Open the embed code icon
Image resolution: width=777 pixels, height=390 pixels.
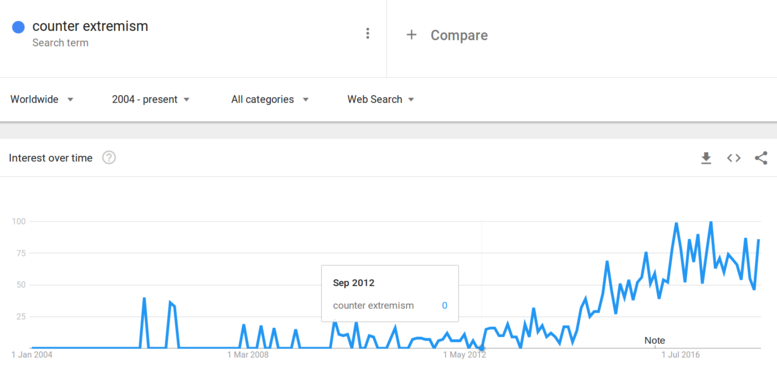point(733,158)
